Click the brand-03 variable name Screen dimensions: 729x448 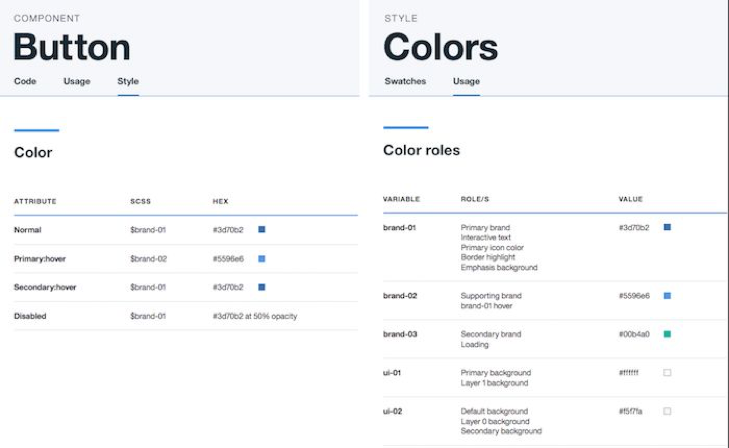click(400, 334)
